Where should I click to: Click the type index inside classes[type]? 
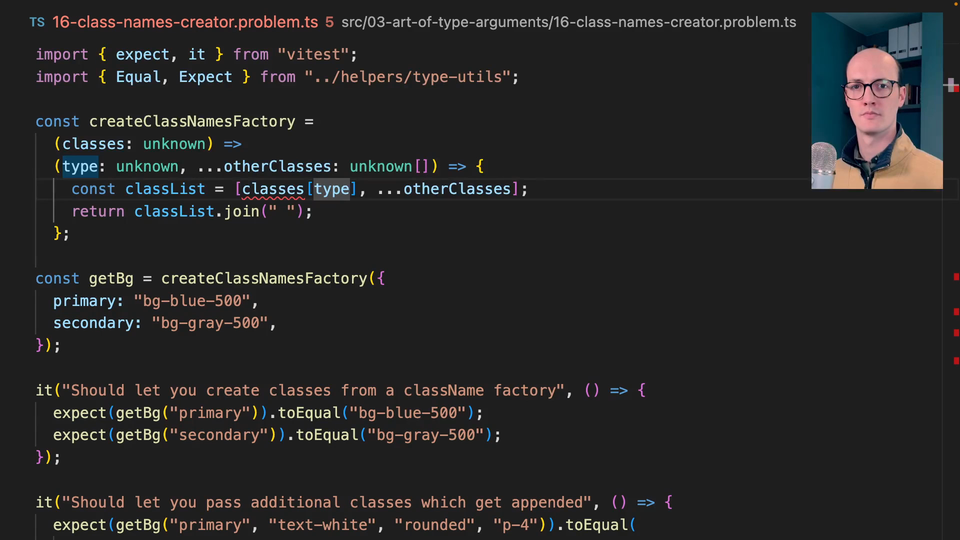pos(332,189)
